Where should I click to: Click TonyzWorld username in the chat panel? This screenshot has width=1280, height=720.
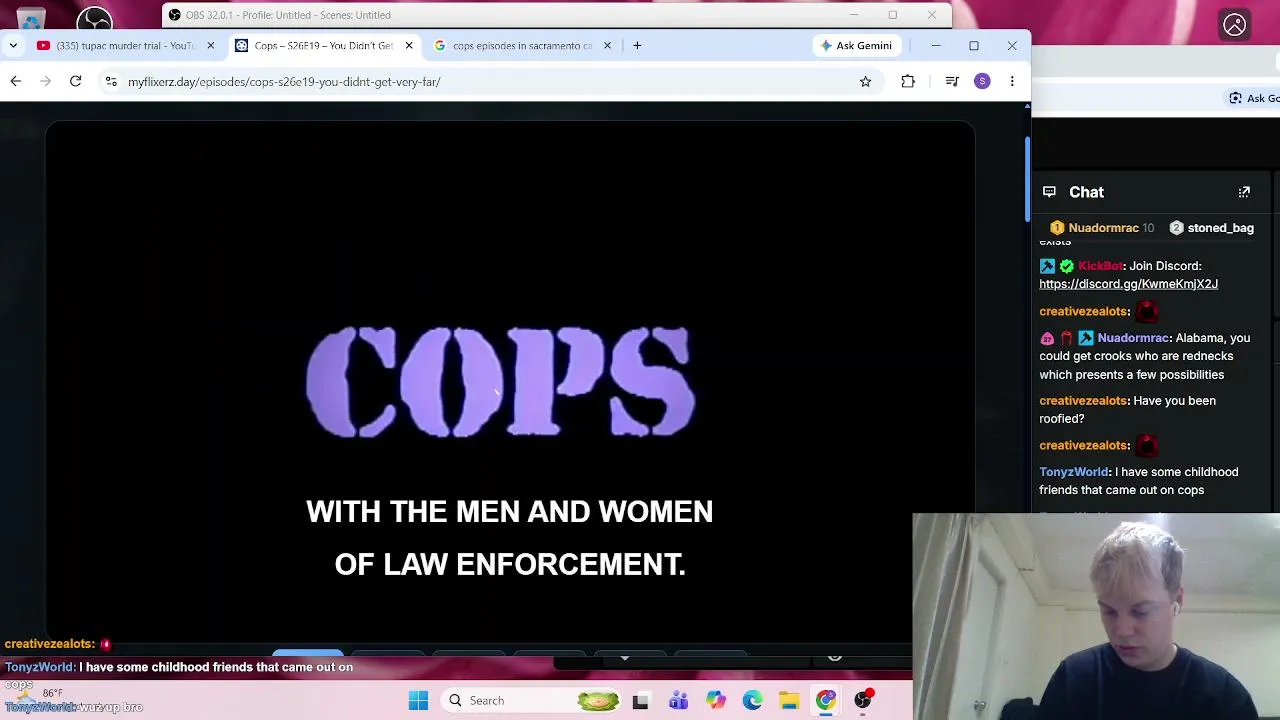point(1074,472)
